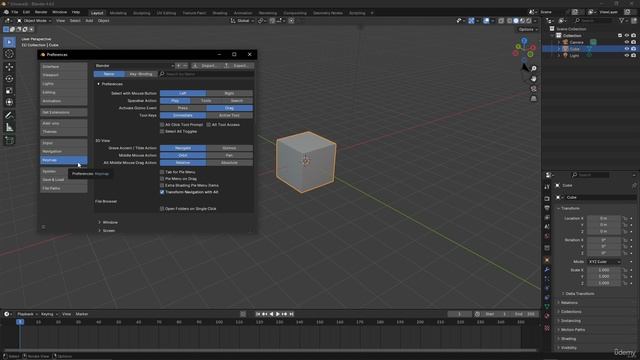Select the Rotate tool

click(9, 79)
